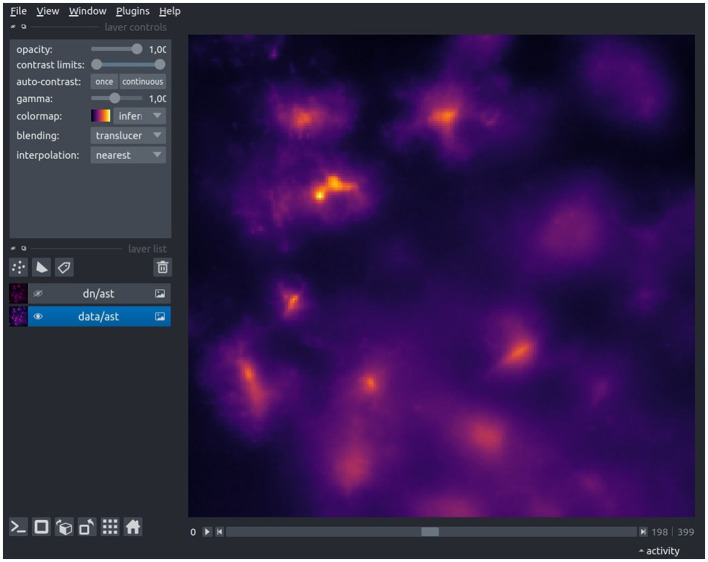This screenshot has height=562, width=708.
Task: Show the hidden dn/ast layer
Action: click(x=38, y=293)
